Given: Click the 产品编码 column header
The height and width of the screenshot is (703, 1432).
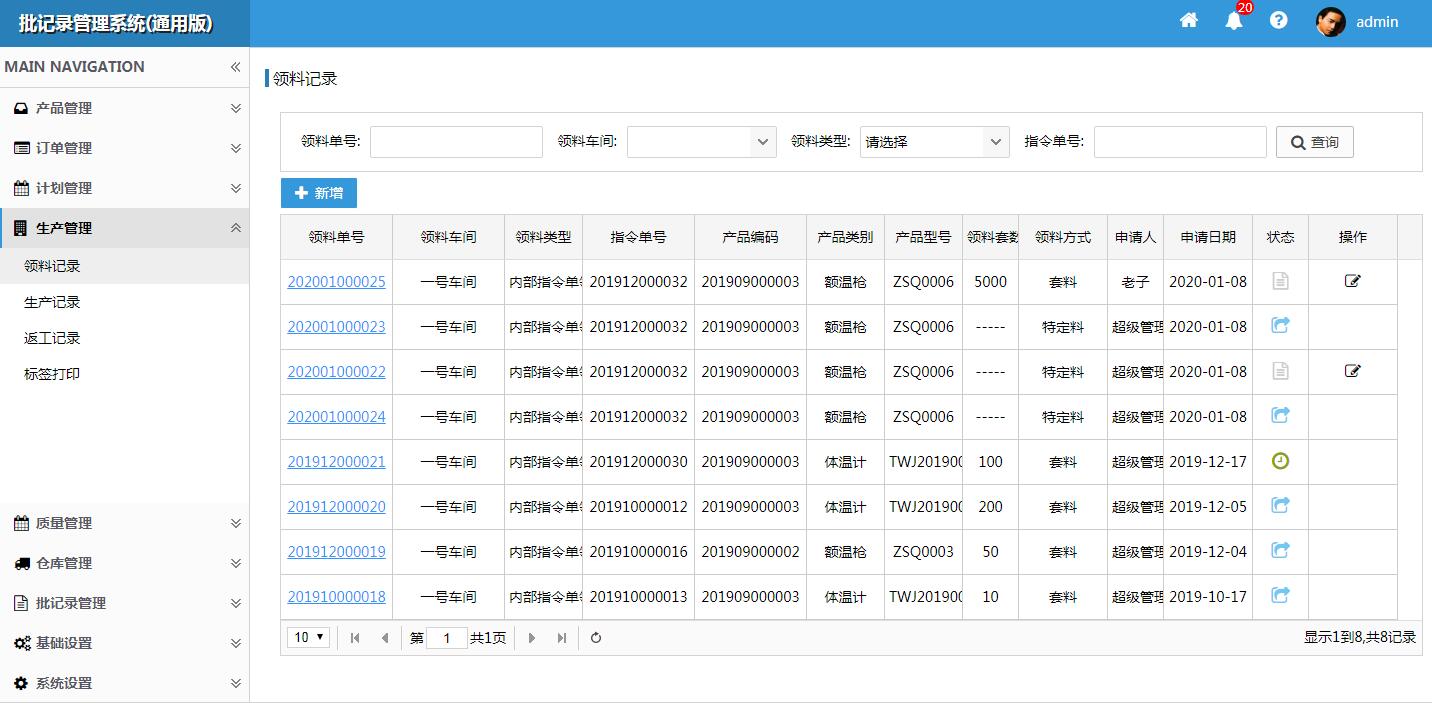Looking at the screenshot, I should (x=750, y=237).
